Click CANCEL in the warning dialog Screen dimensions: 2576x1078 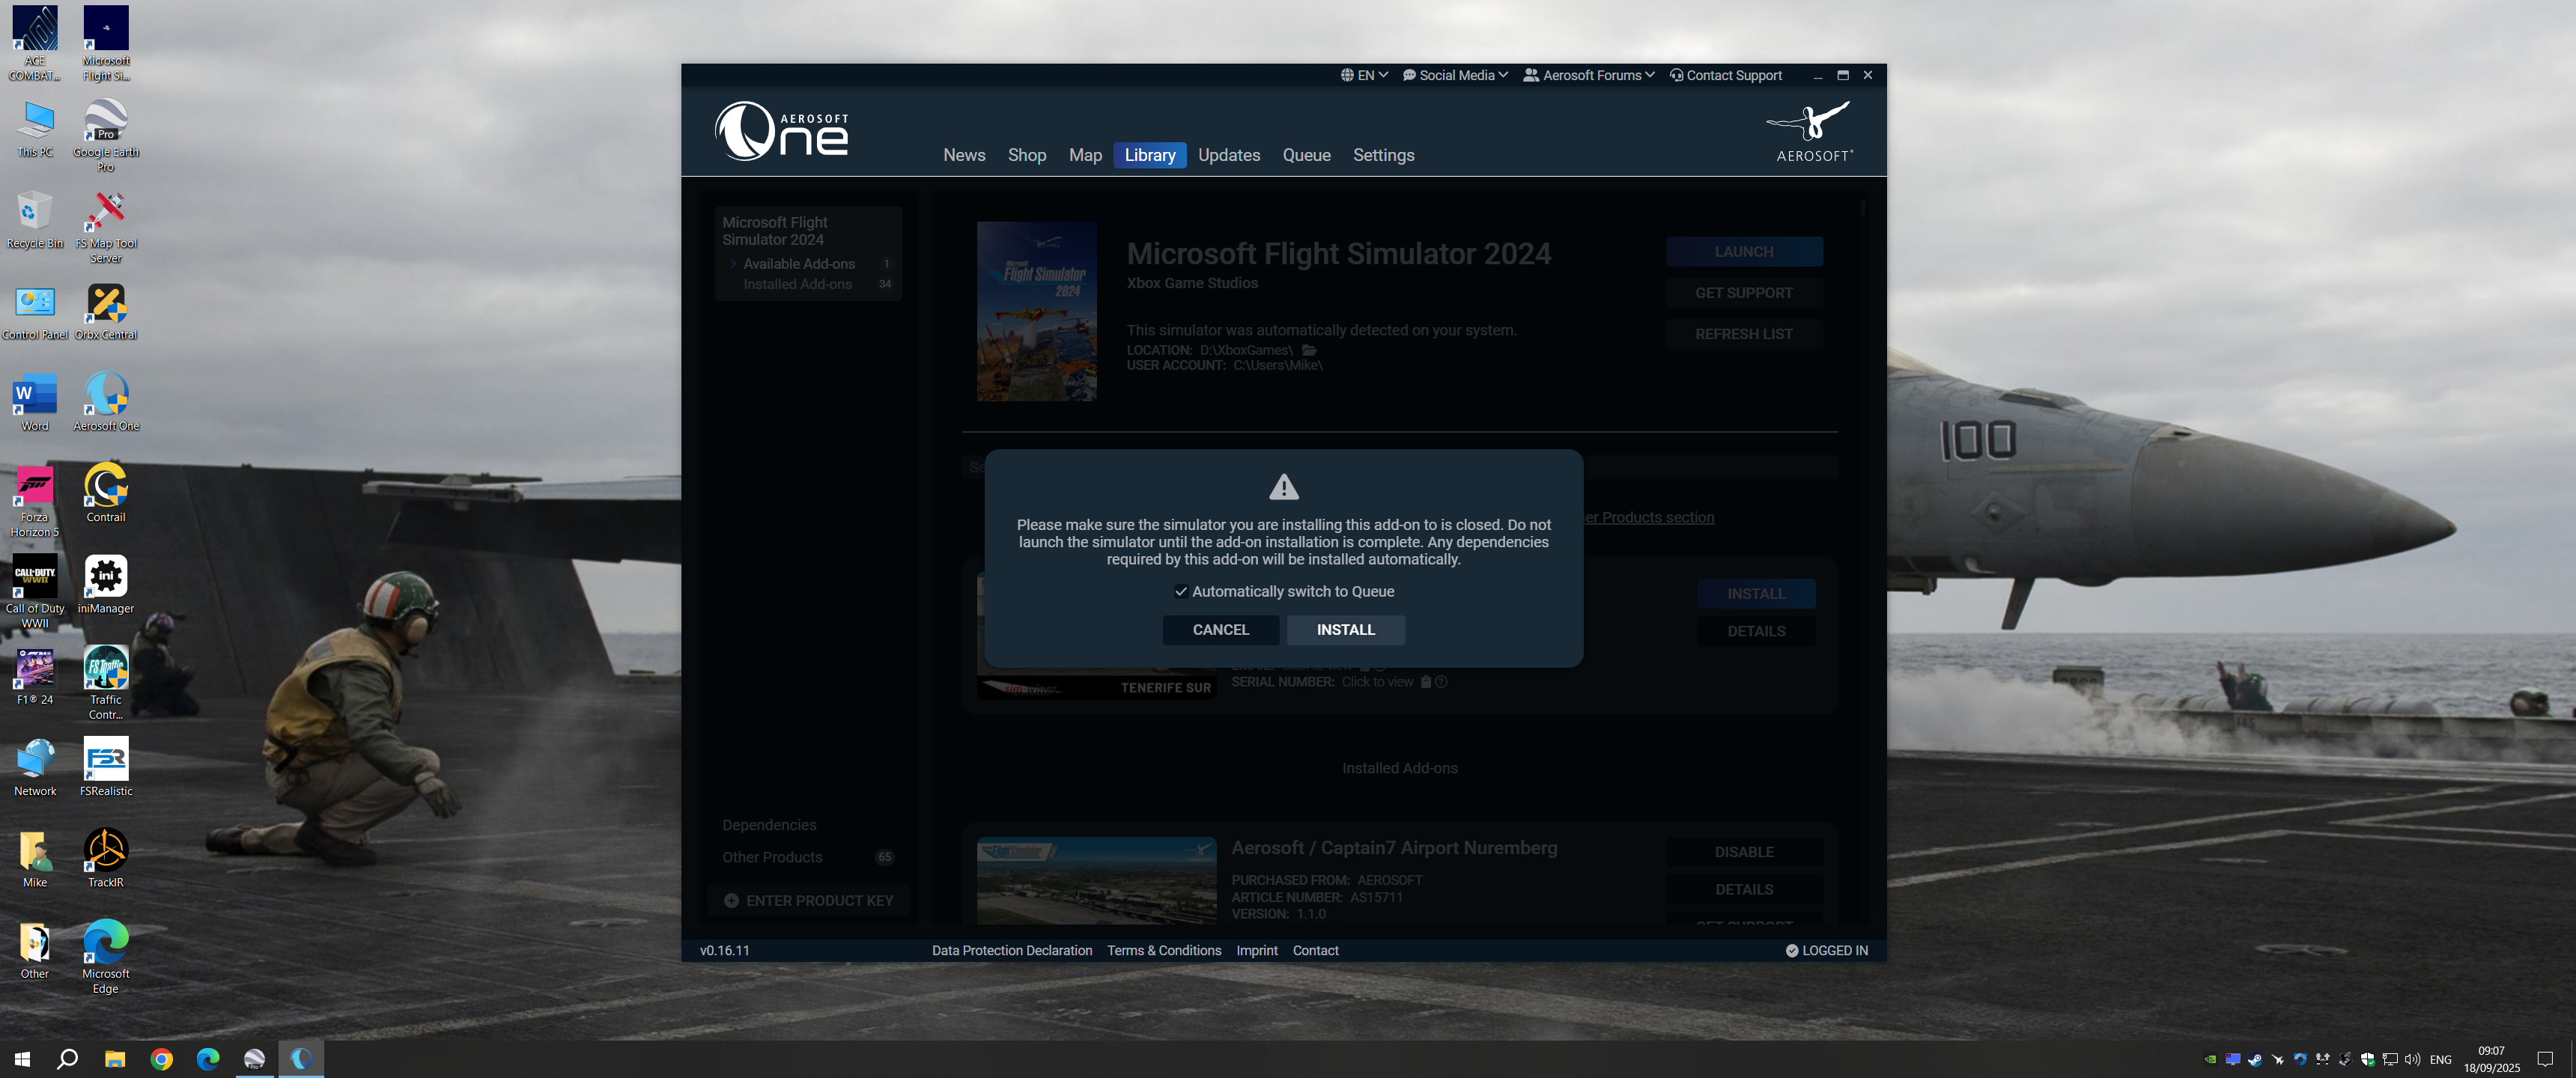point(1220,630)
